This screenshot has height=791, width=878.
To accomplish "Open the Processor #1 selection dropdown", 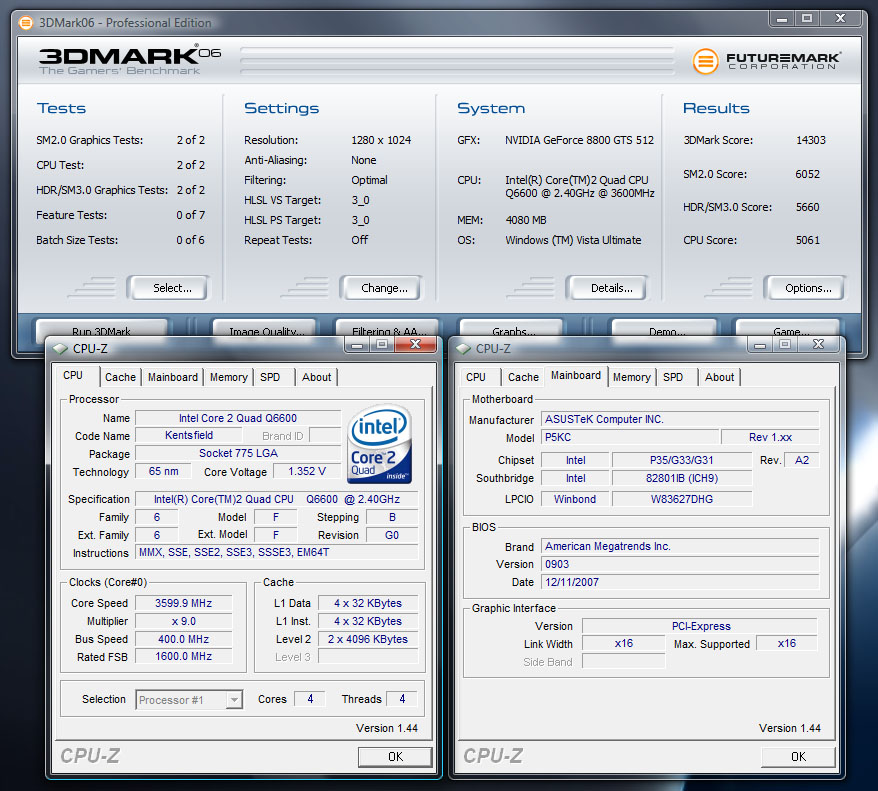I will click(234, 700).
